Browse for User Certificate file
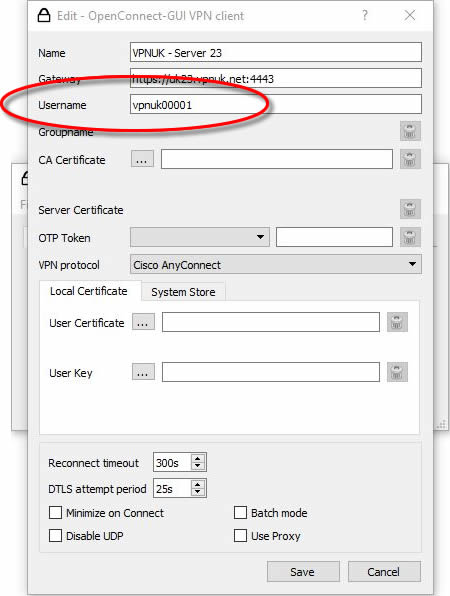 point(143,322)
